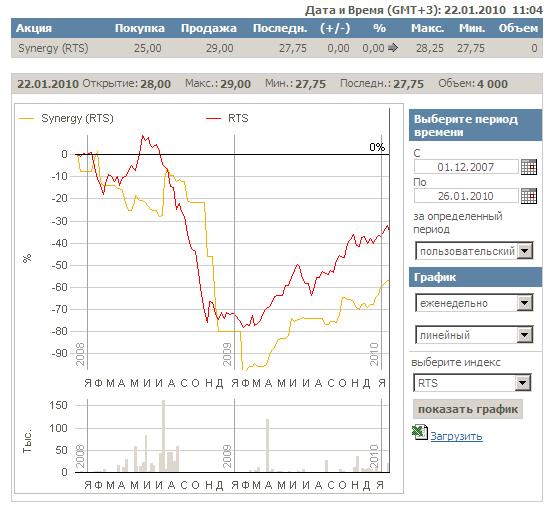Click the Synergy (RTS) yellow legend marker

click(x=26, y=119)
